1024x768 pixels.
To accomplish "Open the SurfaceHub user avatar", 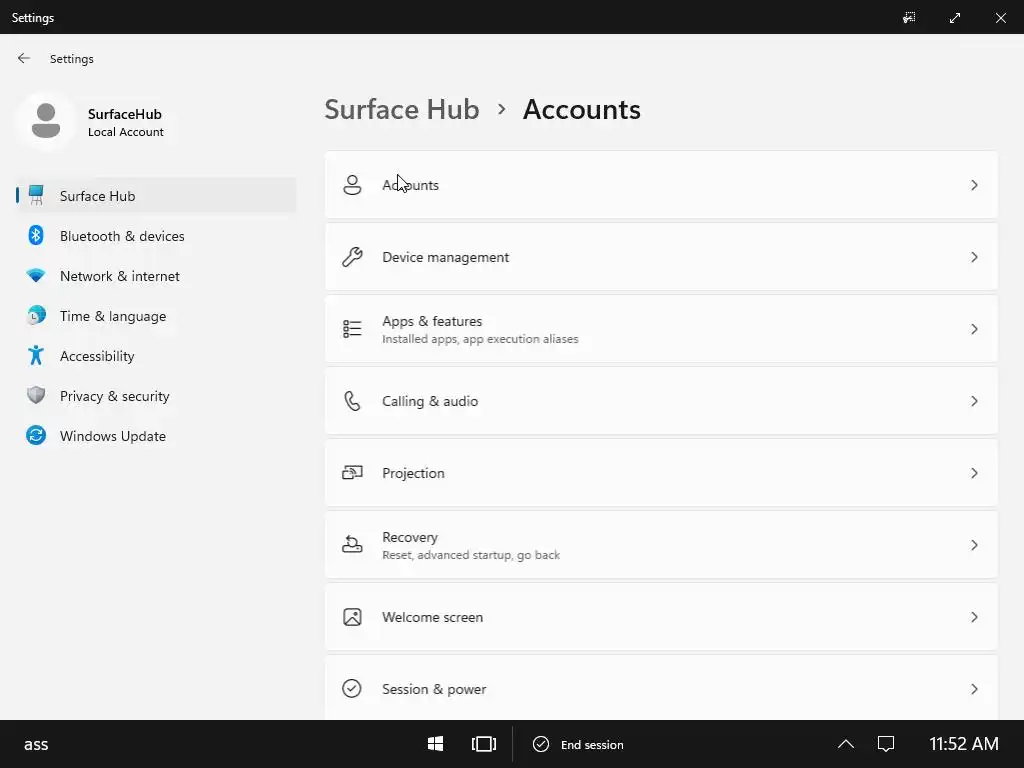I will pyautogui.click(x=46, y=121).
